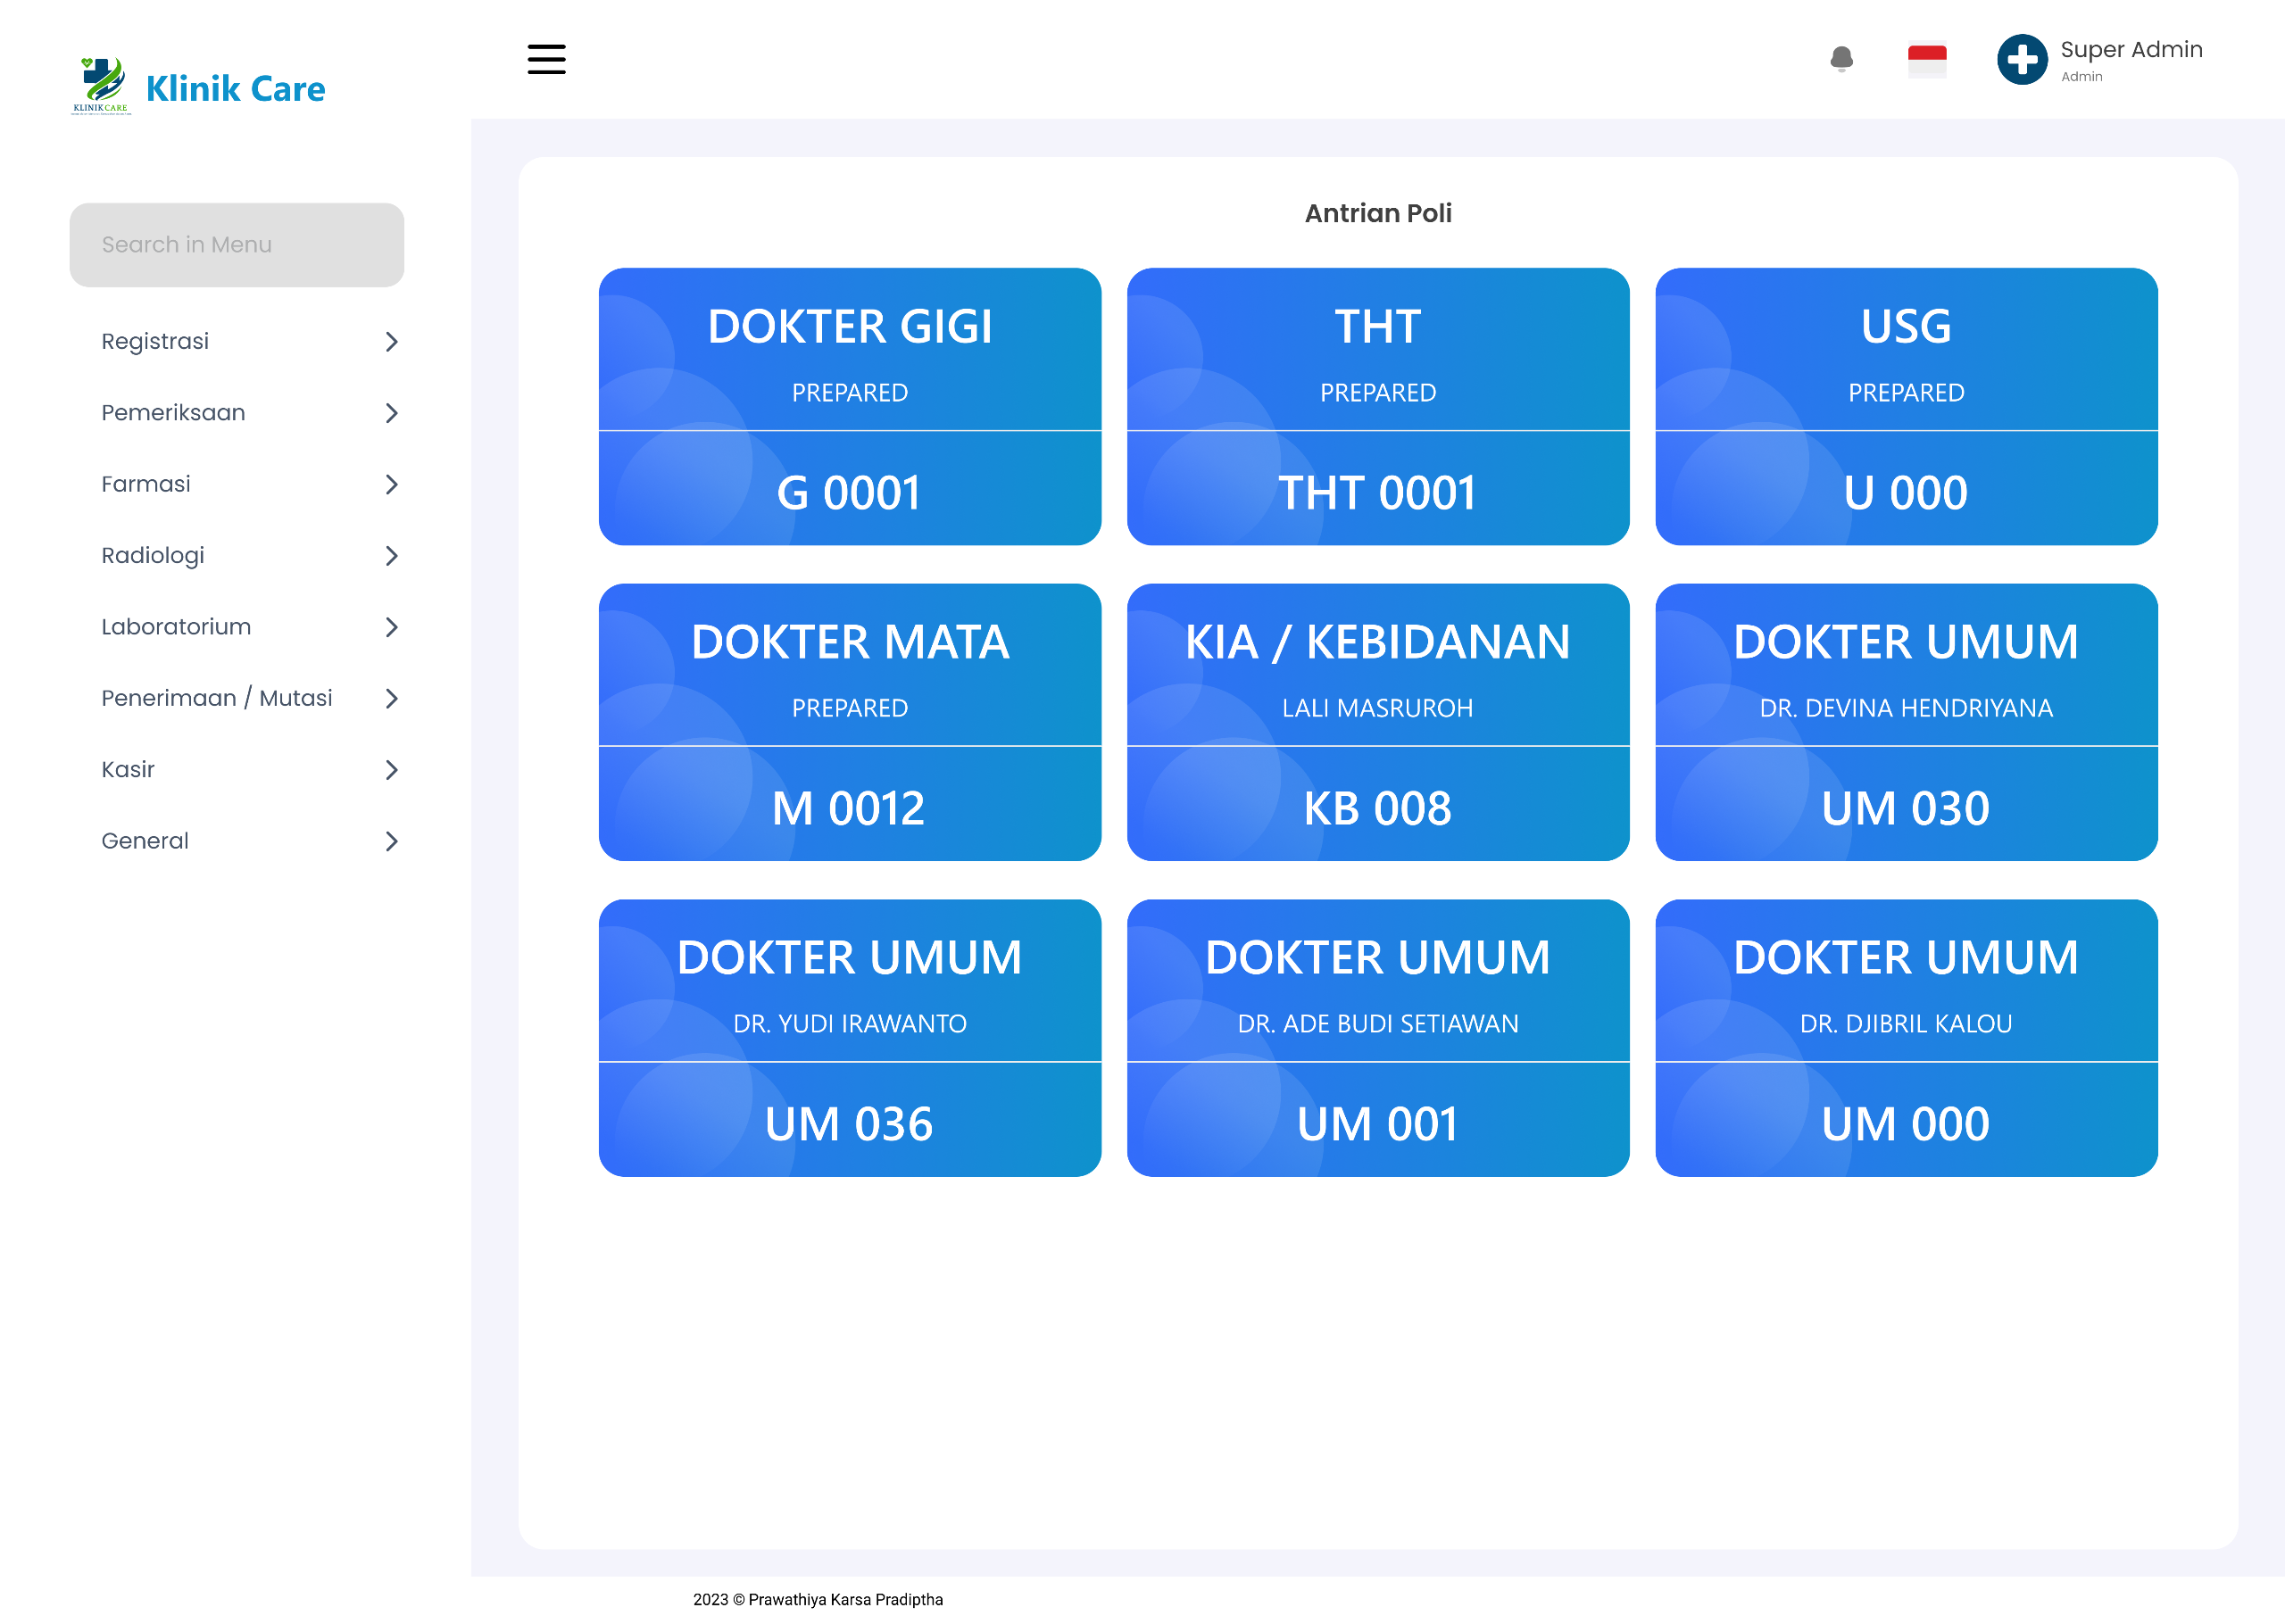Click the Super Admin avatar icon
The image size is (2285, 1624).
(x=2021, y=59)
